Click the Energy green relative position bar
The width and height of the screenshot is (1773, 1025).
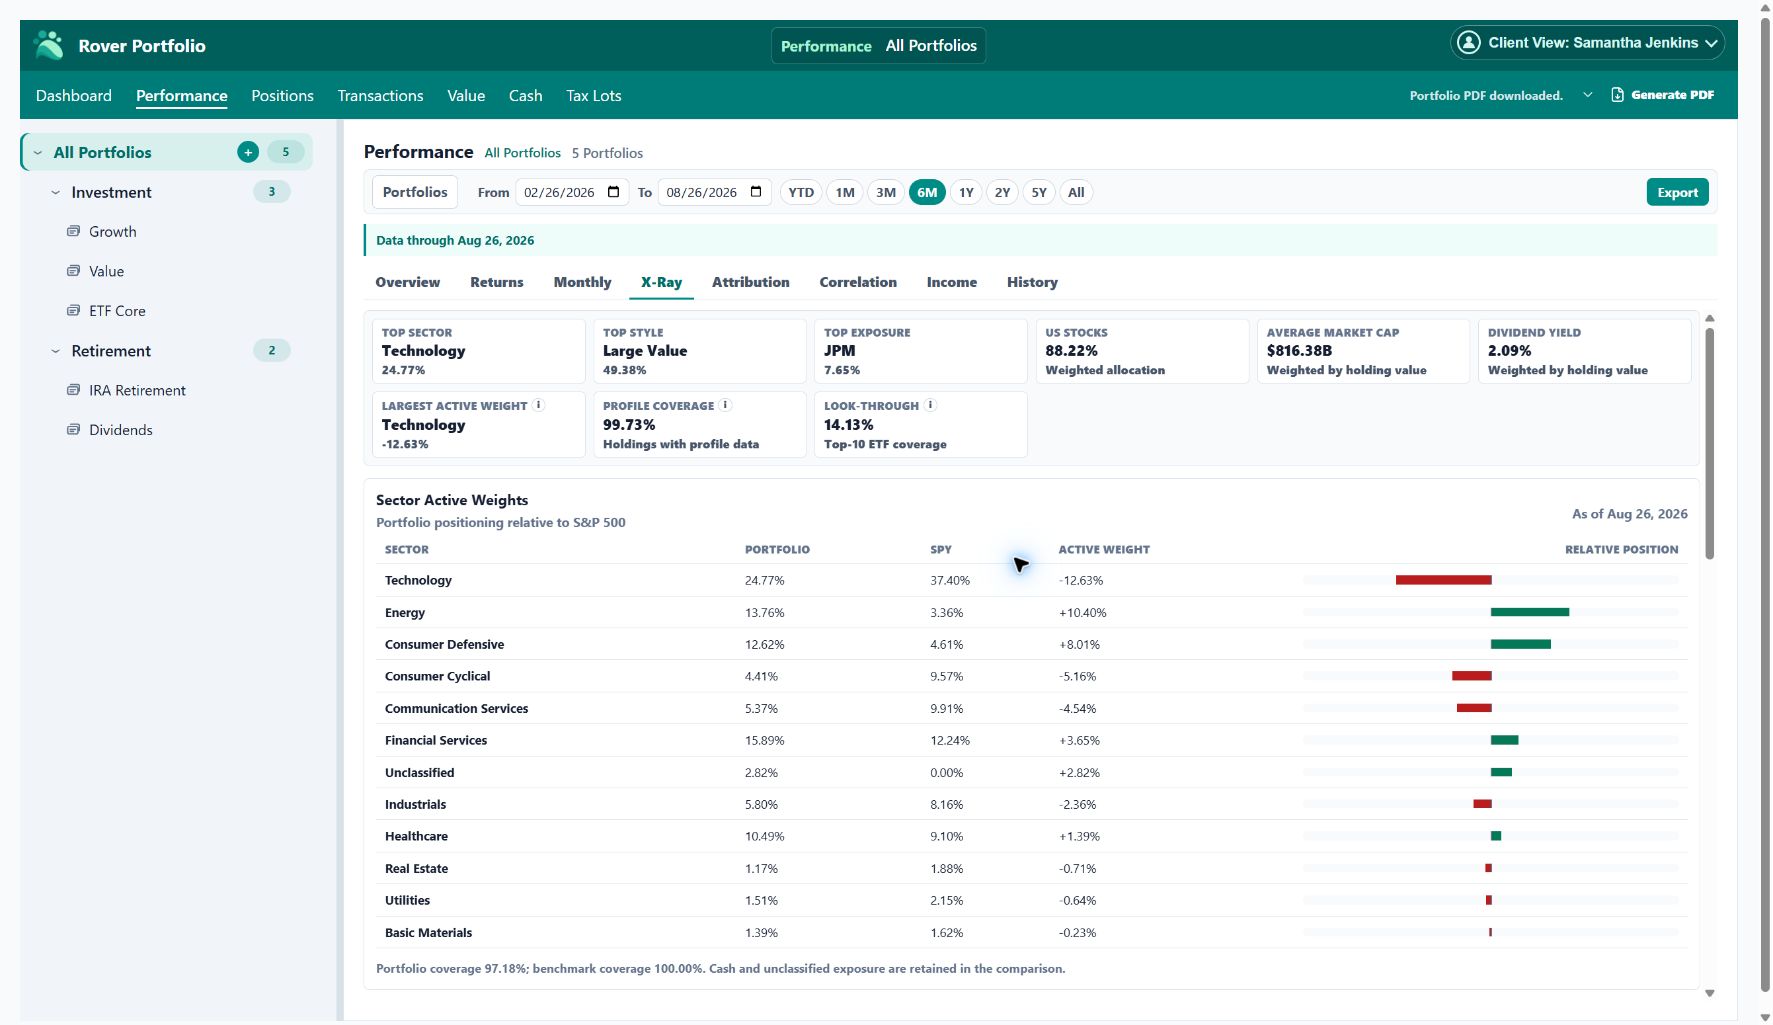[x=1530, y=612]
